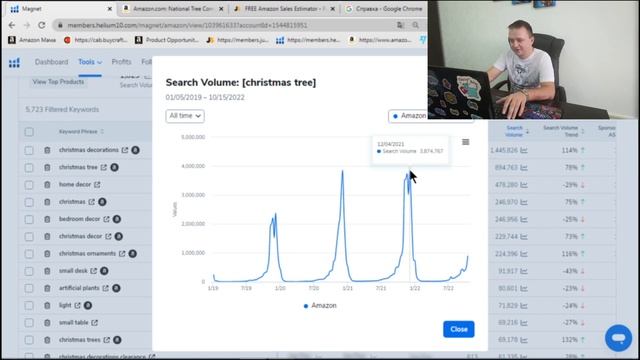Check the christmas row checkbox
Screen dimensions: 640x360
pyautogui.click(x=29, y=202)
